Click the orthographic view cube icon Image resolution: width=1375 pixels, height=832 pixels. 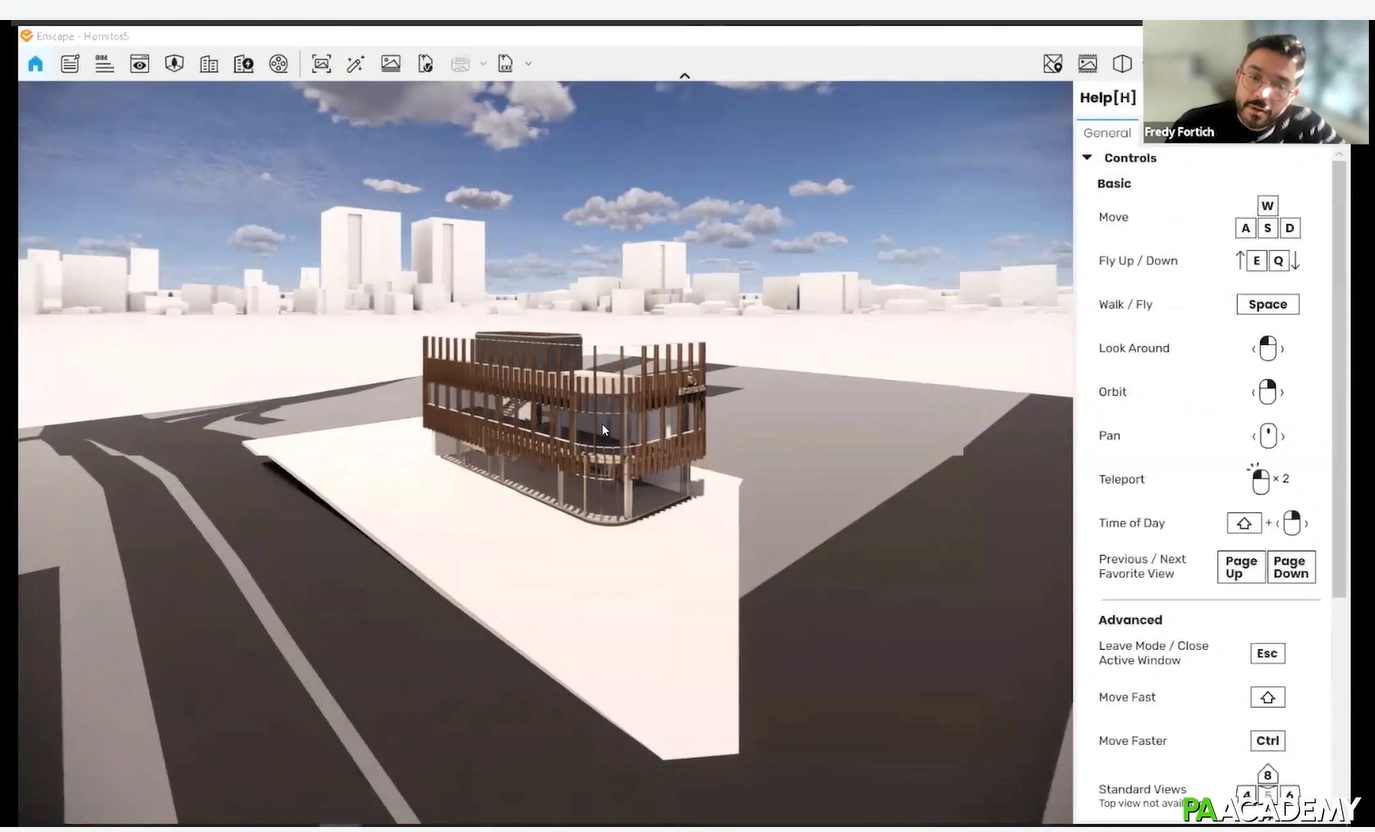tap(1121, 63)
